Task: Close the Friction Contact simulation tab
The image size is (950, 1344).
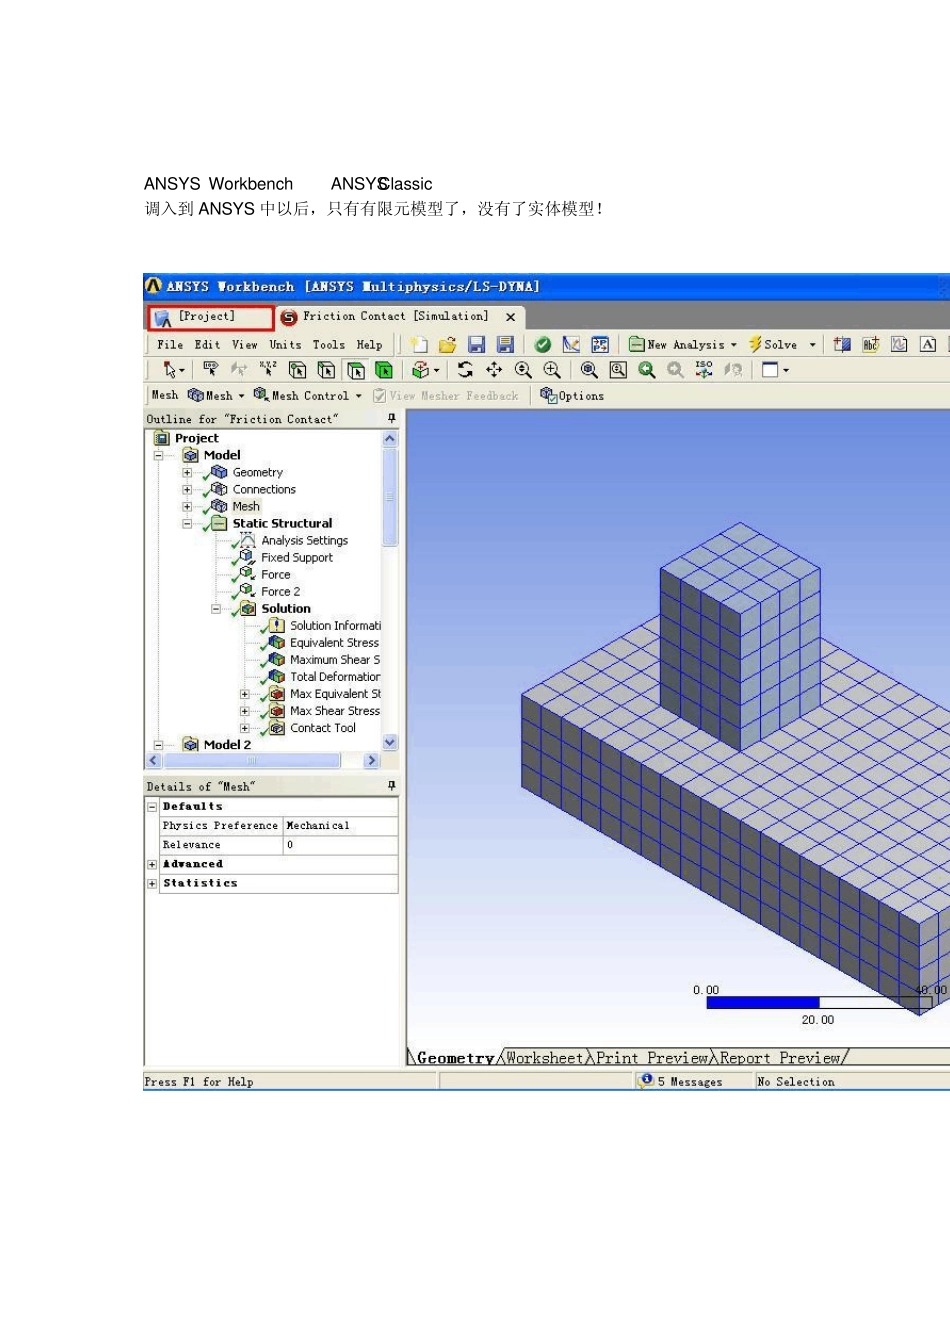Action: point(510,317)
